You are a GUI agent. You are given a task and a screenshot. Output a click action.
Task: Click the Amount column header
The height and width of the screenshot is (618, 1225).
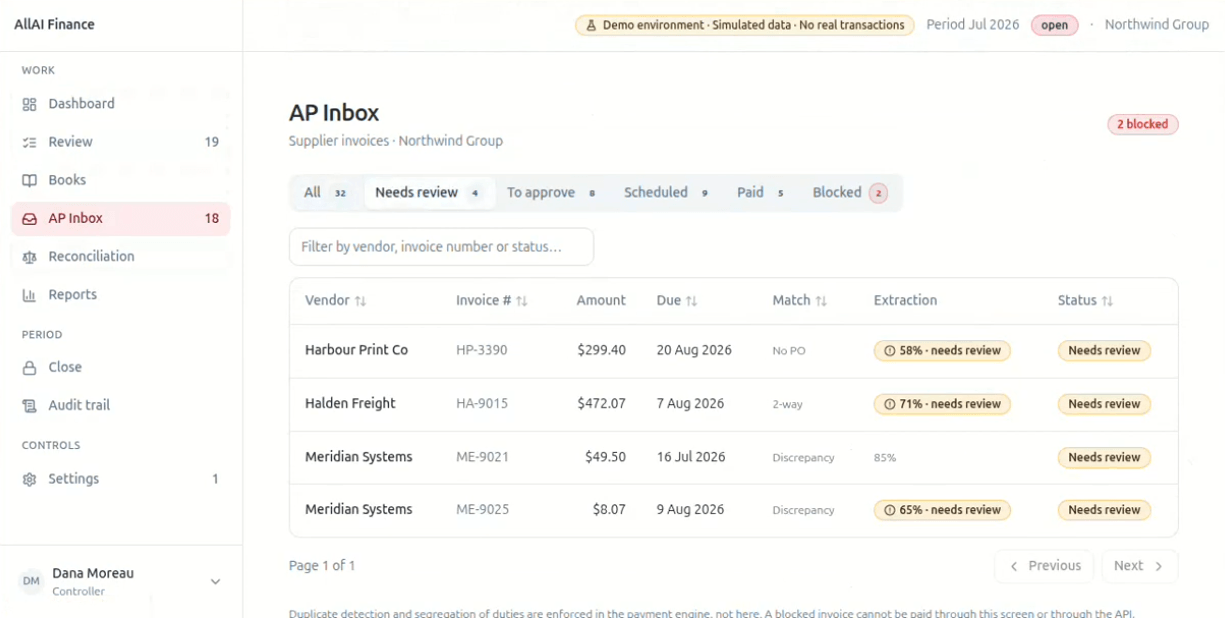[x=601, y=301]
